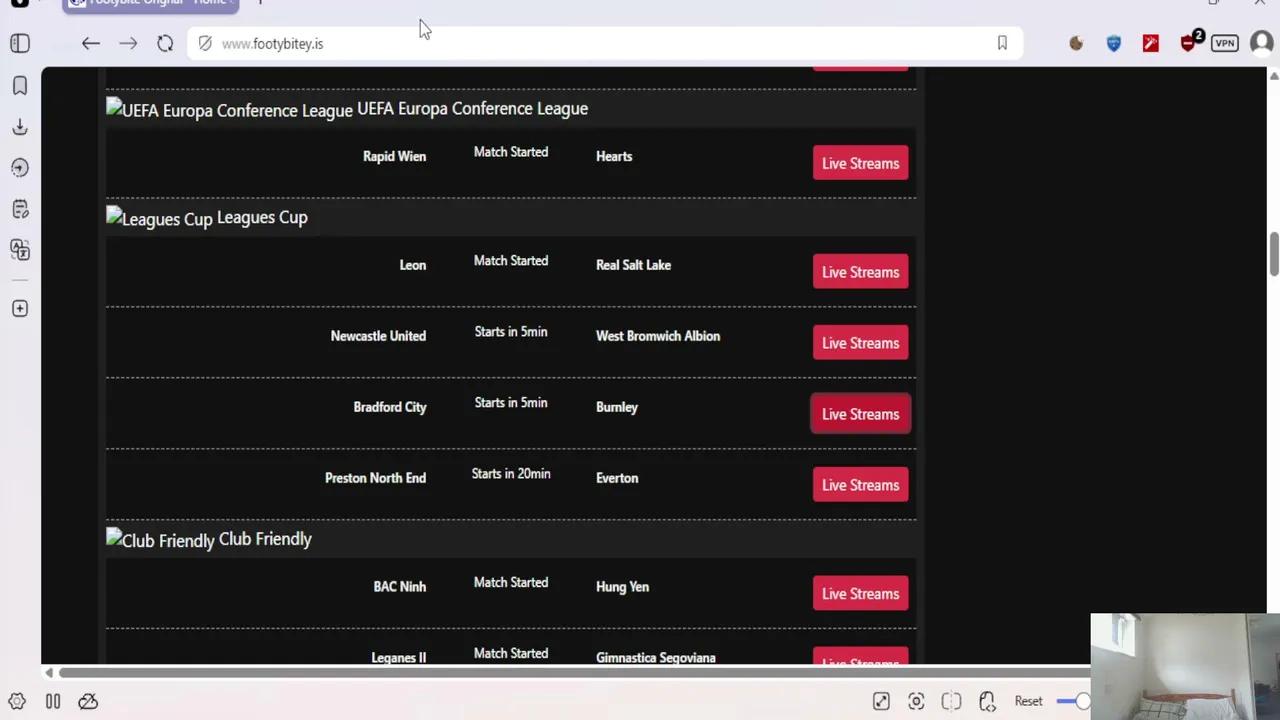Screen dimensions: 1280x720
Task: Click the Leganes II team name
Action: [399, 658]
